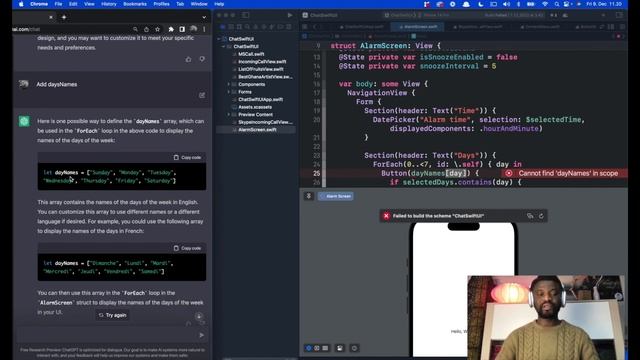Copy code of the French dayNames array
The image size is (640, 360).
pos(187,248)
